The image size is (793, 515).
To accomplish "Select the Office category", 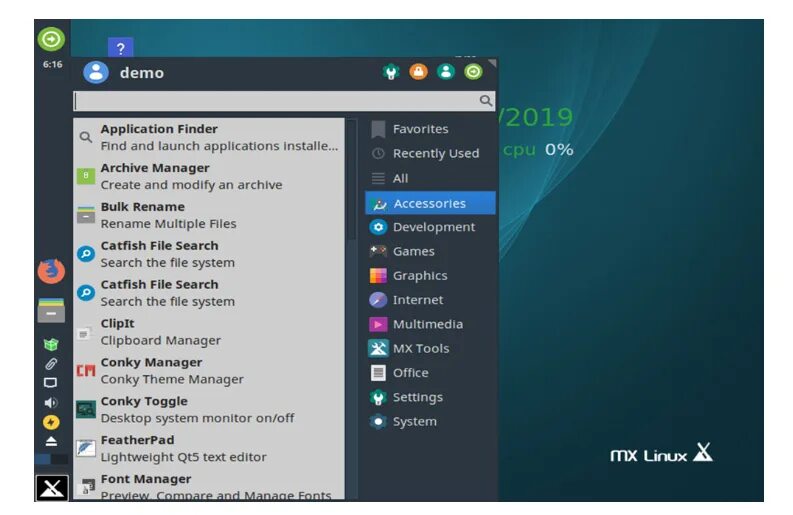I will pyautogui.click(x=430, y=373).
